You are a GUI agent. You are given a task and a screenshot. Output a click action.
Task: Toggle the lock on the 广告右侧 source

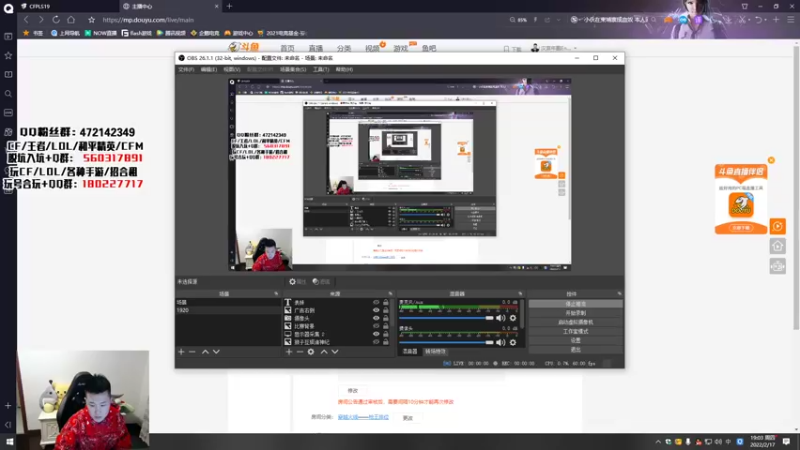coord(386,310)
